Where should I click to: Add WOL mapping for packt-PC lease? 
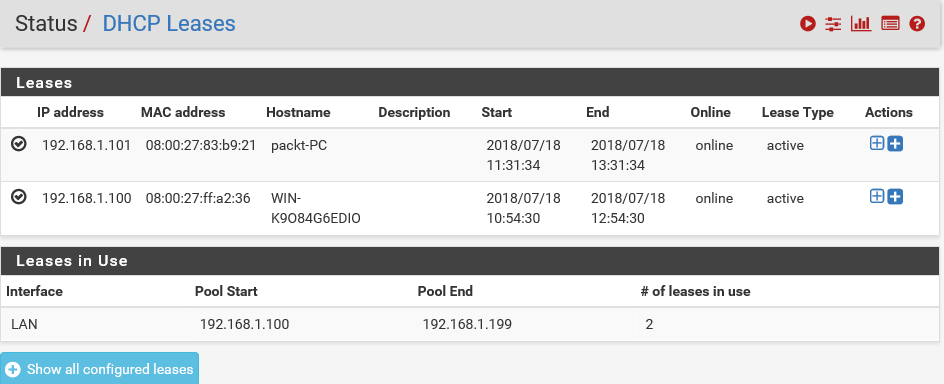895,144
